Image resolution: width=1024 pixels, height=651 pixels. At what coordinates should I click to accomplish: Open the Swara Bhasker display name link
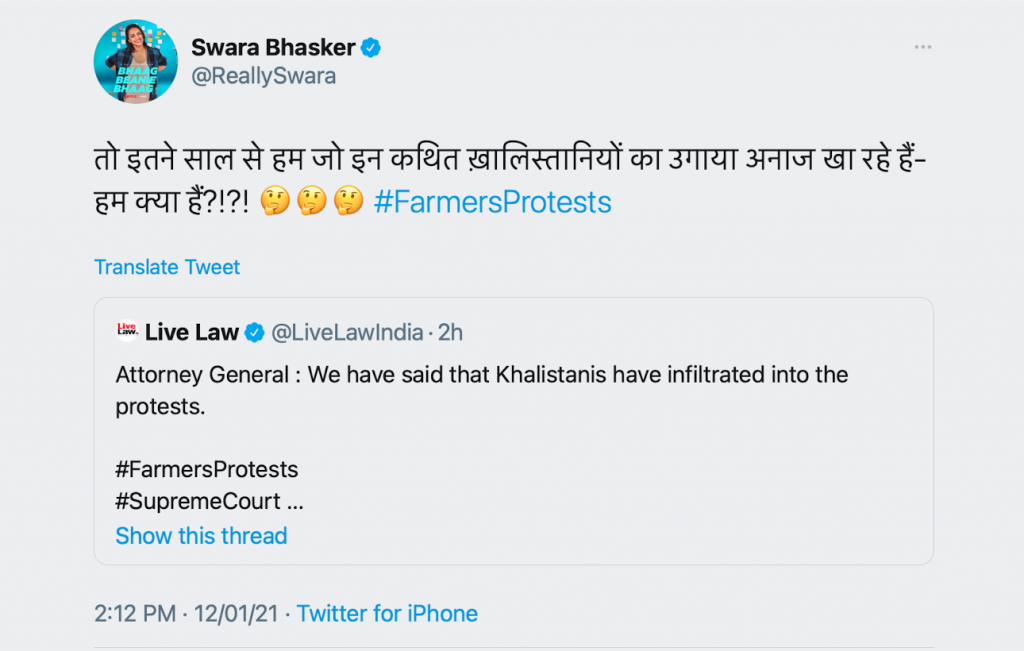(x=272, y=47)
